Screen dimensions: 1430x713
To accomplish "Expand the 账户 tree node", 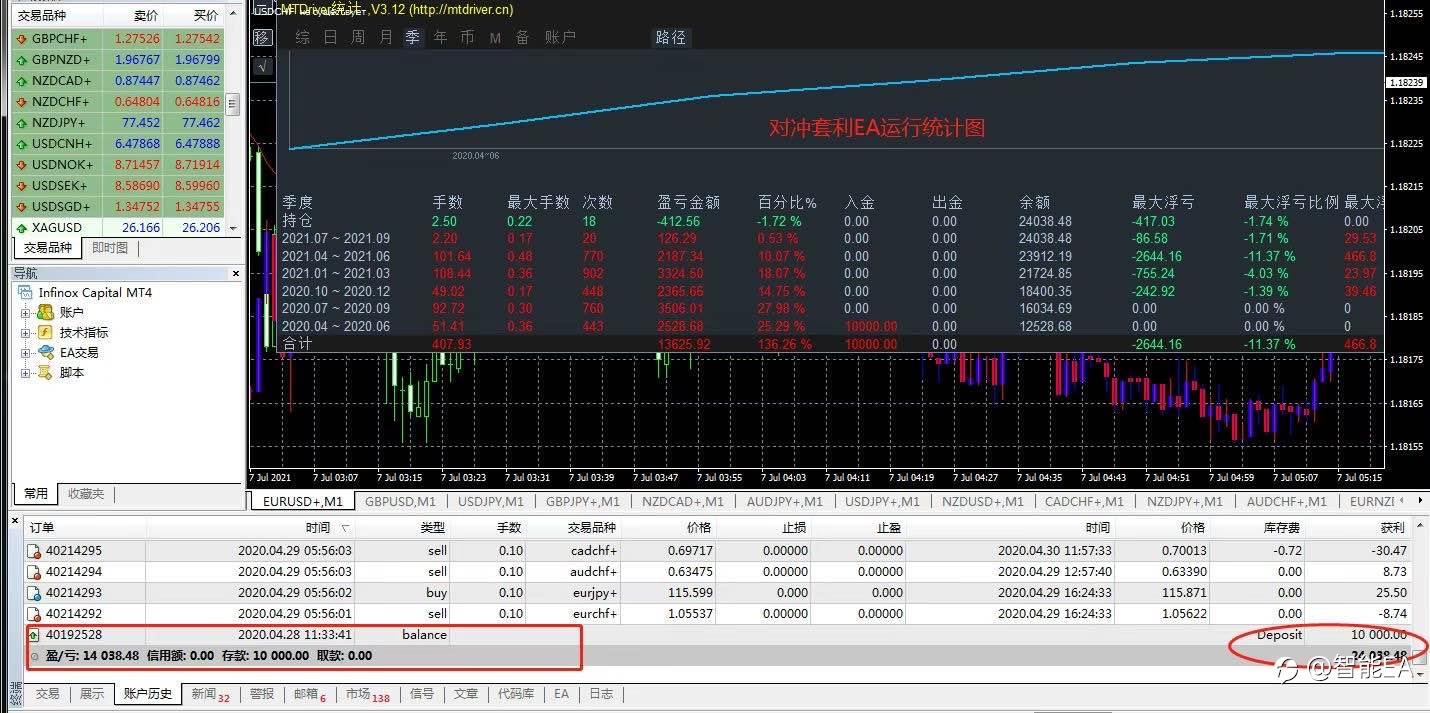I will coord(25,313).
